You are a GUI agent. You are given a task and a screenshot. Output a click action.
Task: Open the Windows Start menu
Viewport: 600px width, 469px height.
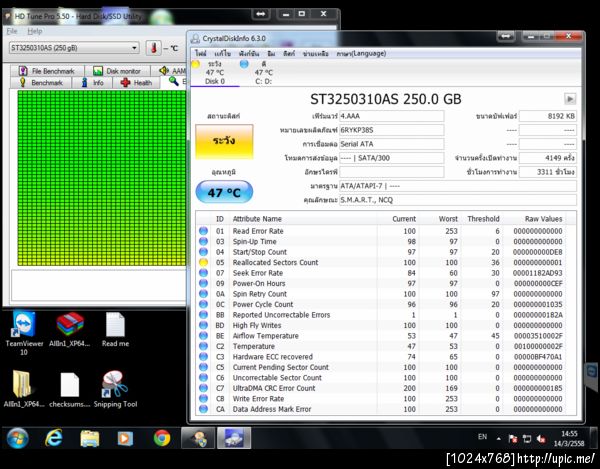tap(18, 438)
